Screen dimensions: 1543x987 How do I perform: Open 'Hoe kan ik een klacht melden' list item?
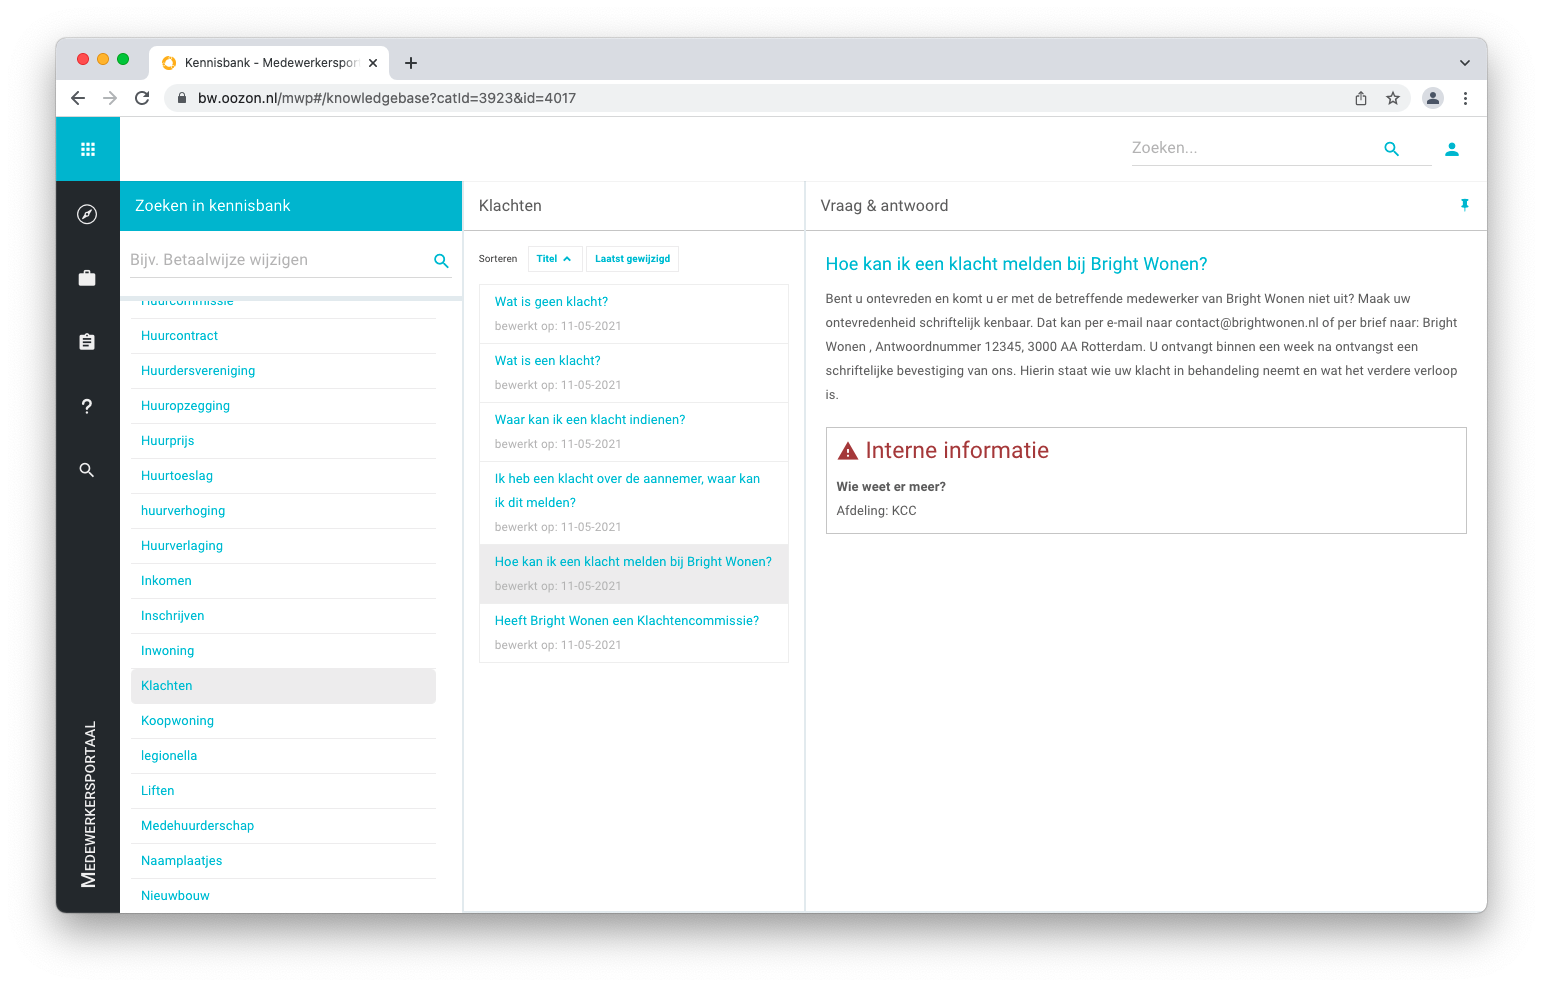pyautogui.click(x=634, y=574)
